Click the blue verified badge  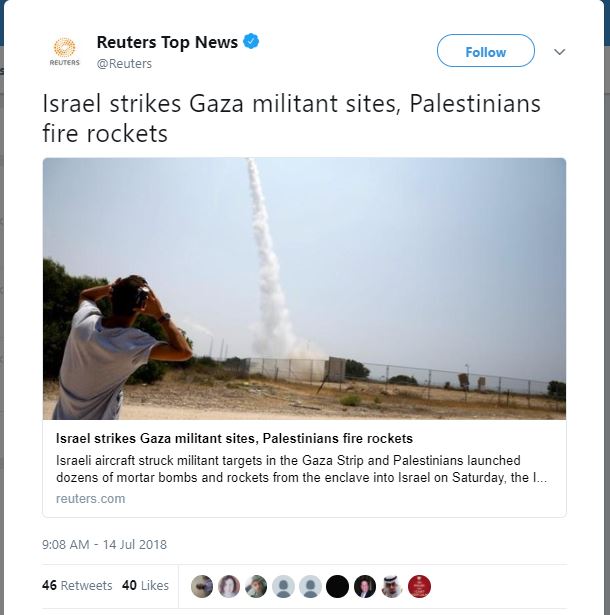pos(251,41)
